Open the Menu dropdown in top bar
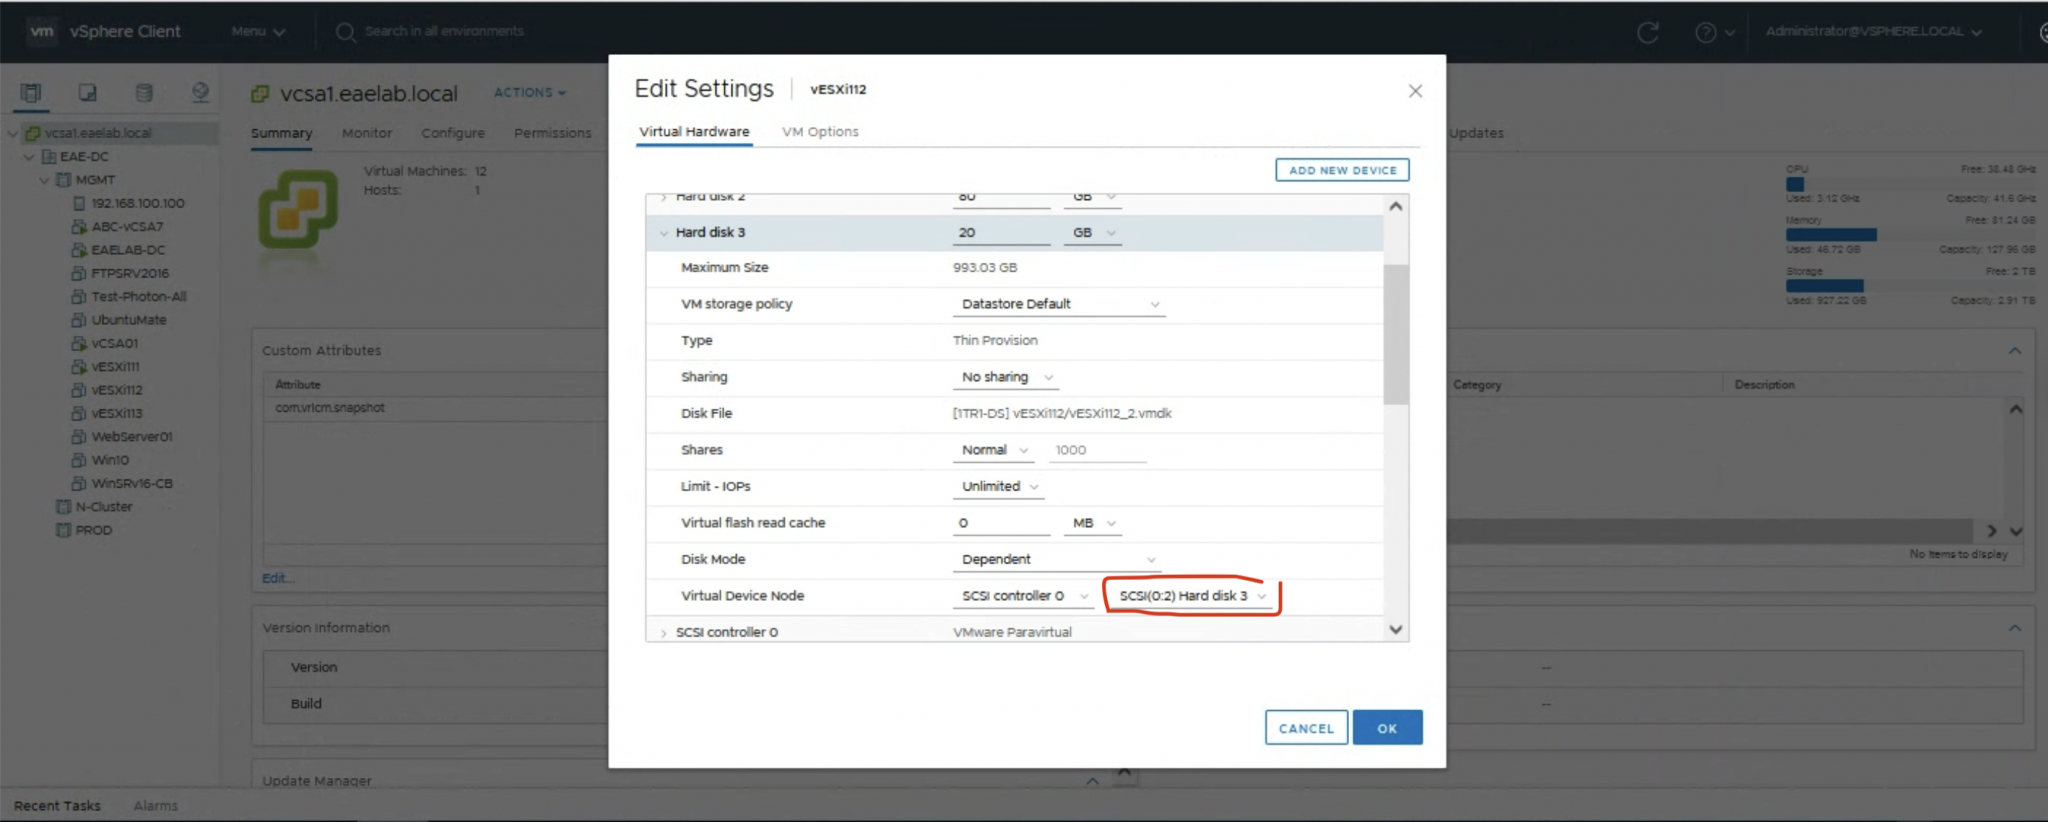Image resolution: width=2048 pixels, height=822 pixels. pyautogui.click(x=258, y=32)
